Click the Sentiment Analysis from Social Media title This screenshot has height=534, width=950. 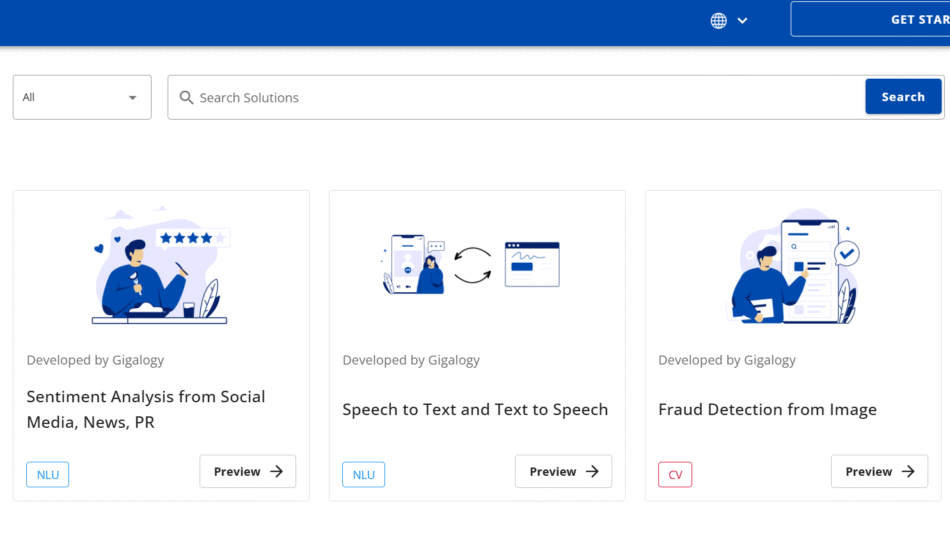[146, 409]
